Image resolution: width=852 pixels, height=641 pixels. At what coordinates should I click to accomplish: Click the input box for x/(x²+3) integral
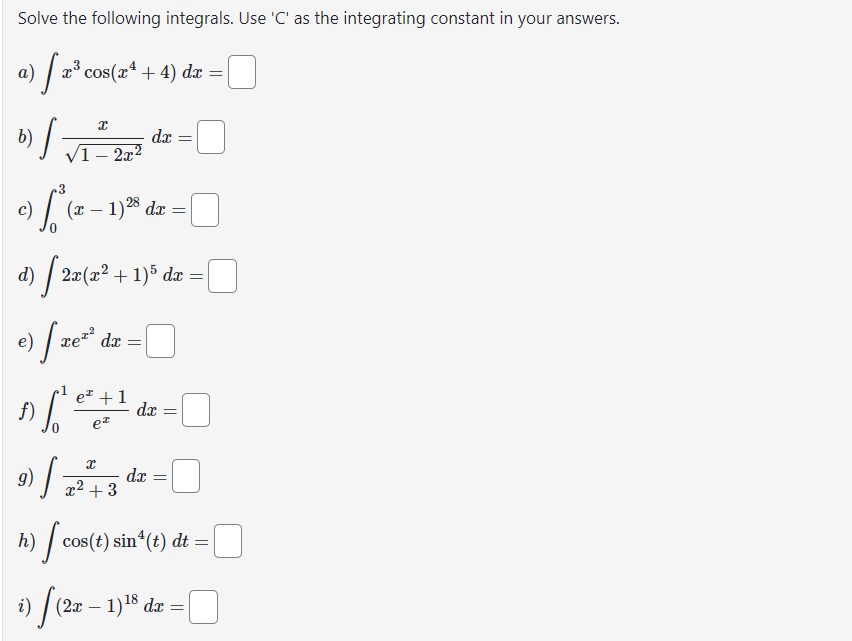click(x=186, y=476)
